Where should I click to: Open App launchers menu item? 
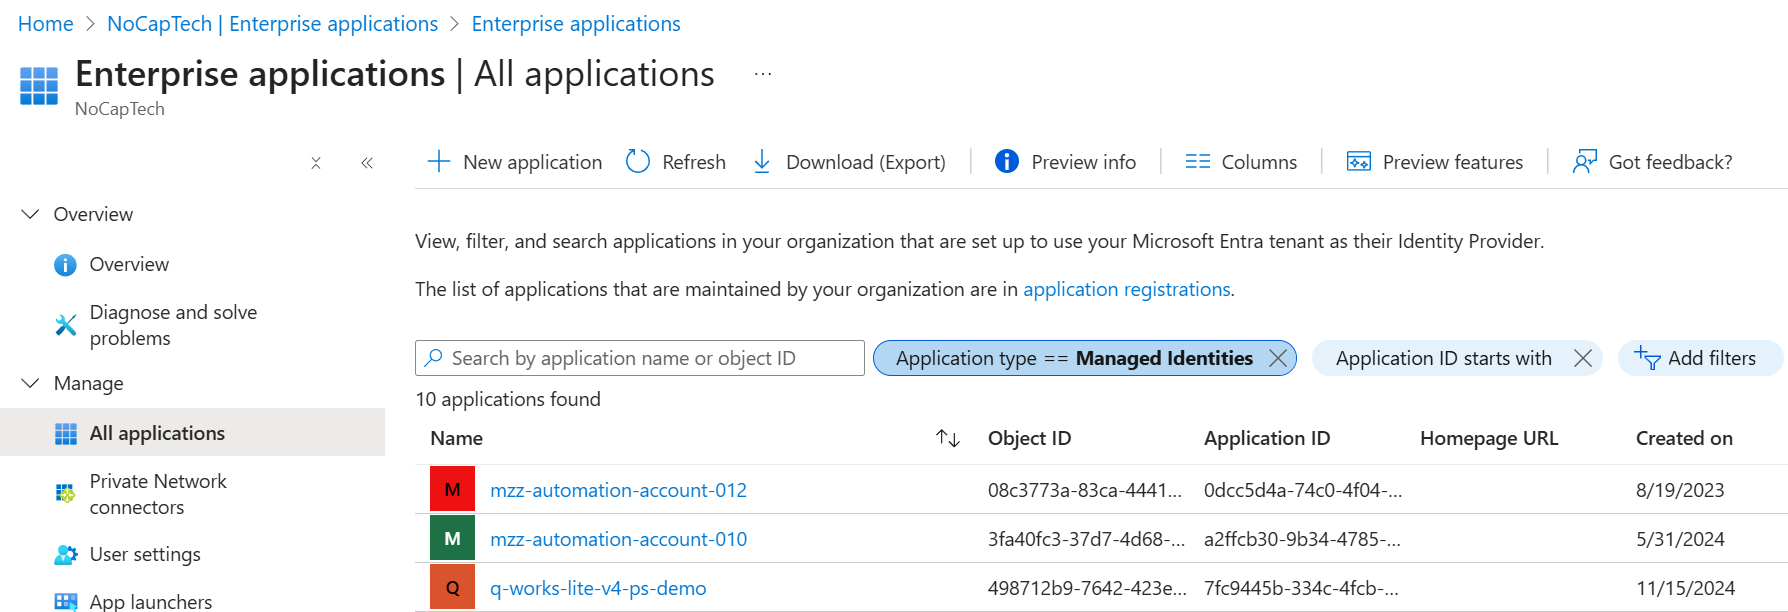click(151, 601)
